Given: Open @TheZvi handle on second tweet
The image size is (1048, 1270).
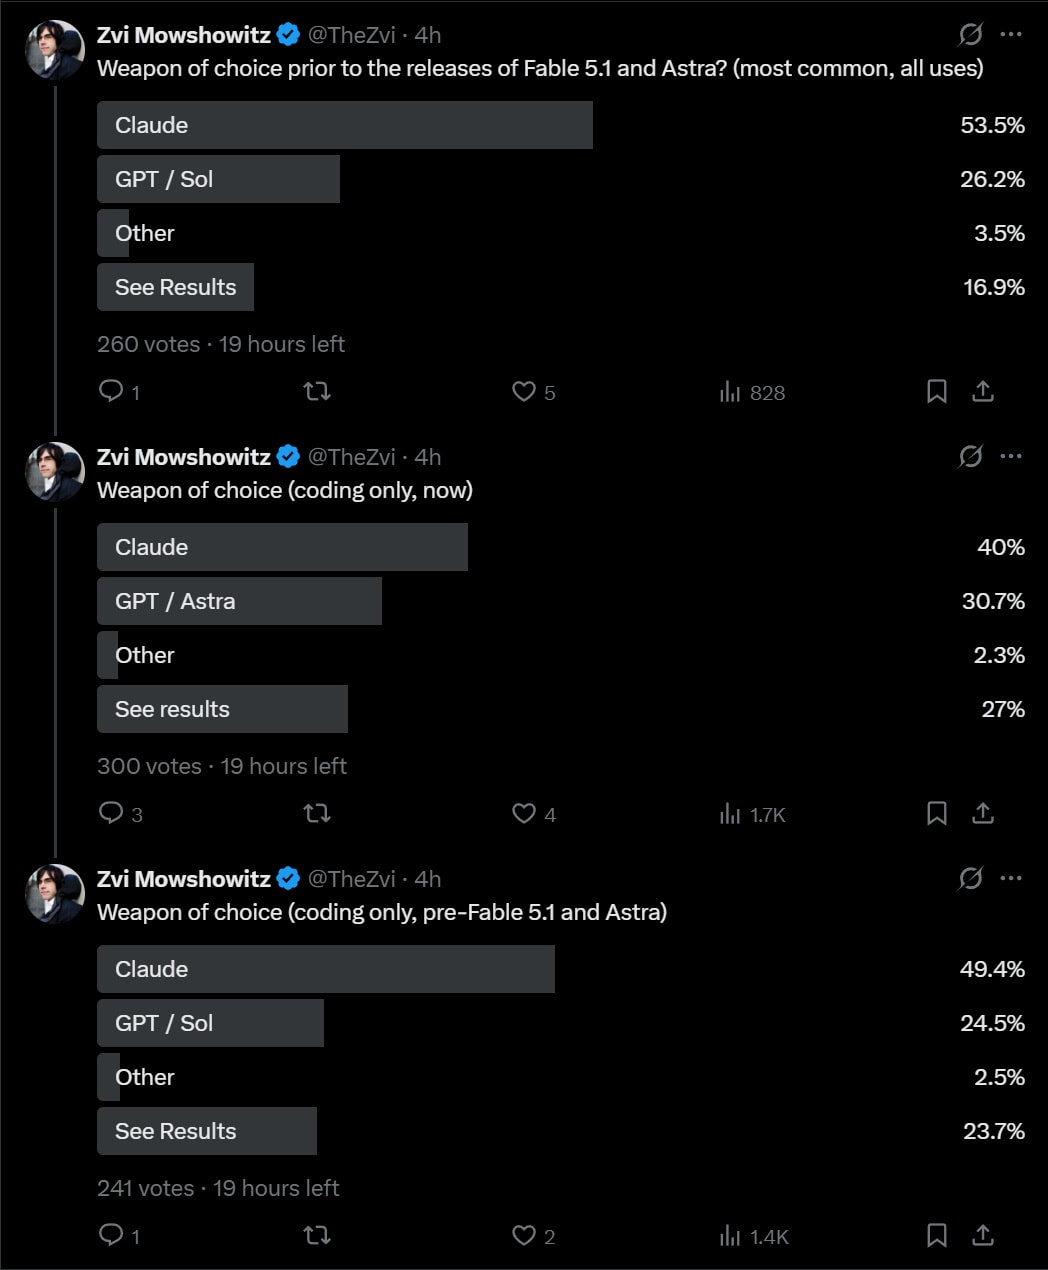Looking at the screenshot, I should [351, 457].
